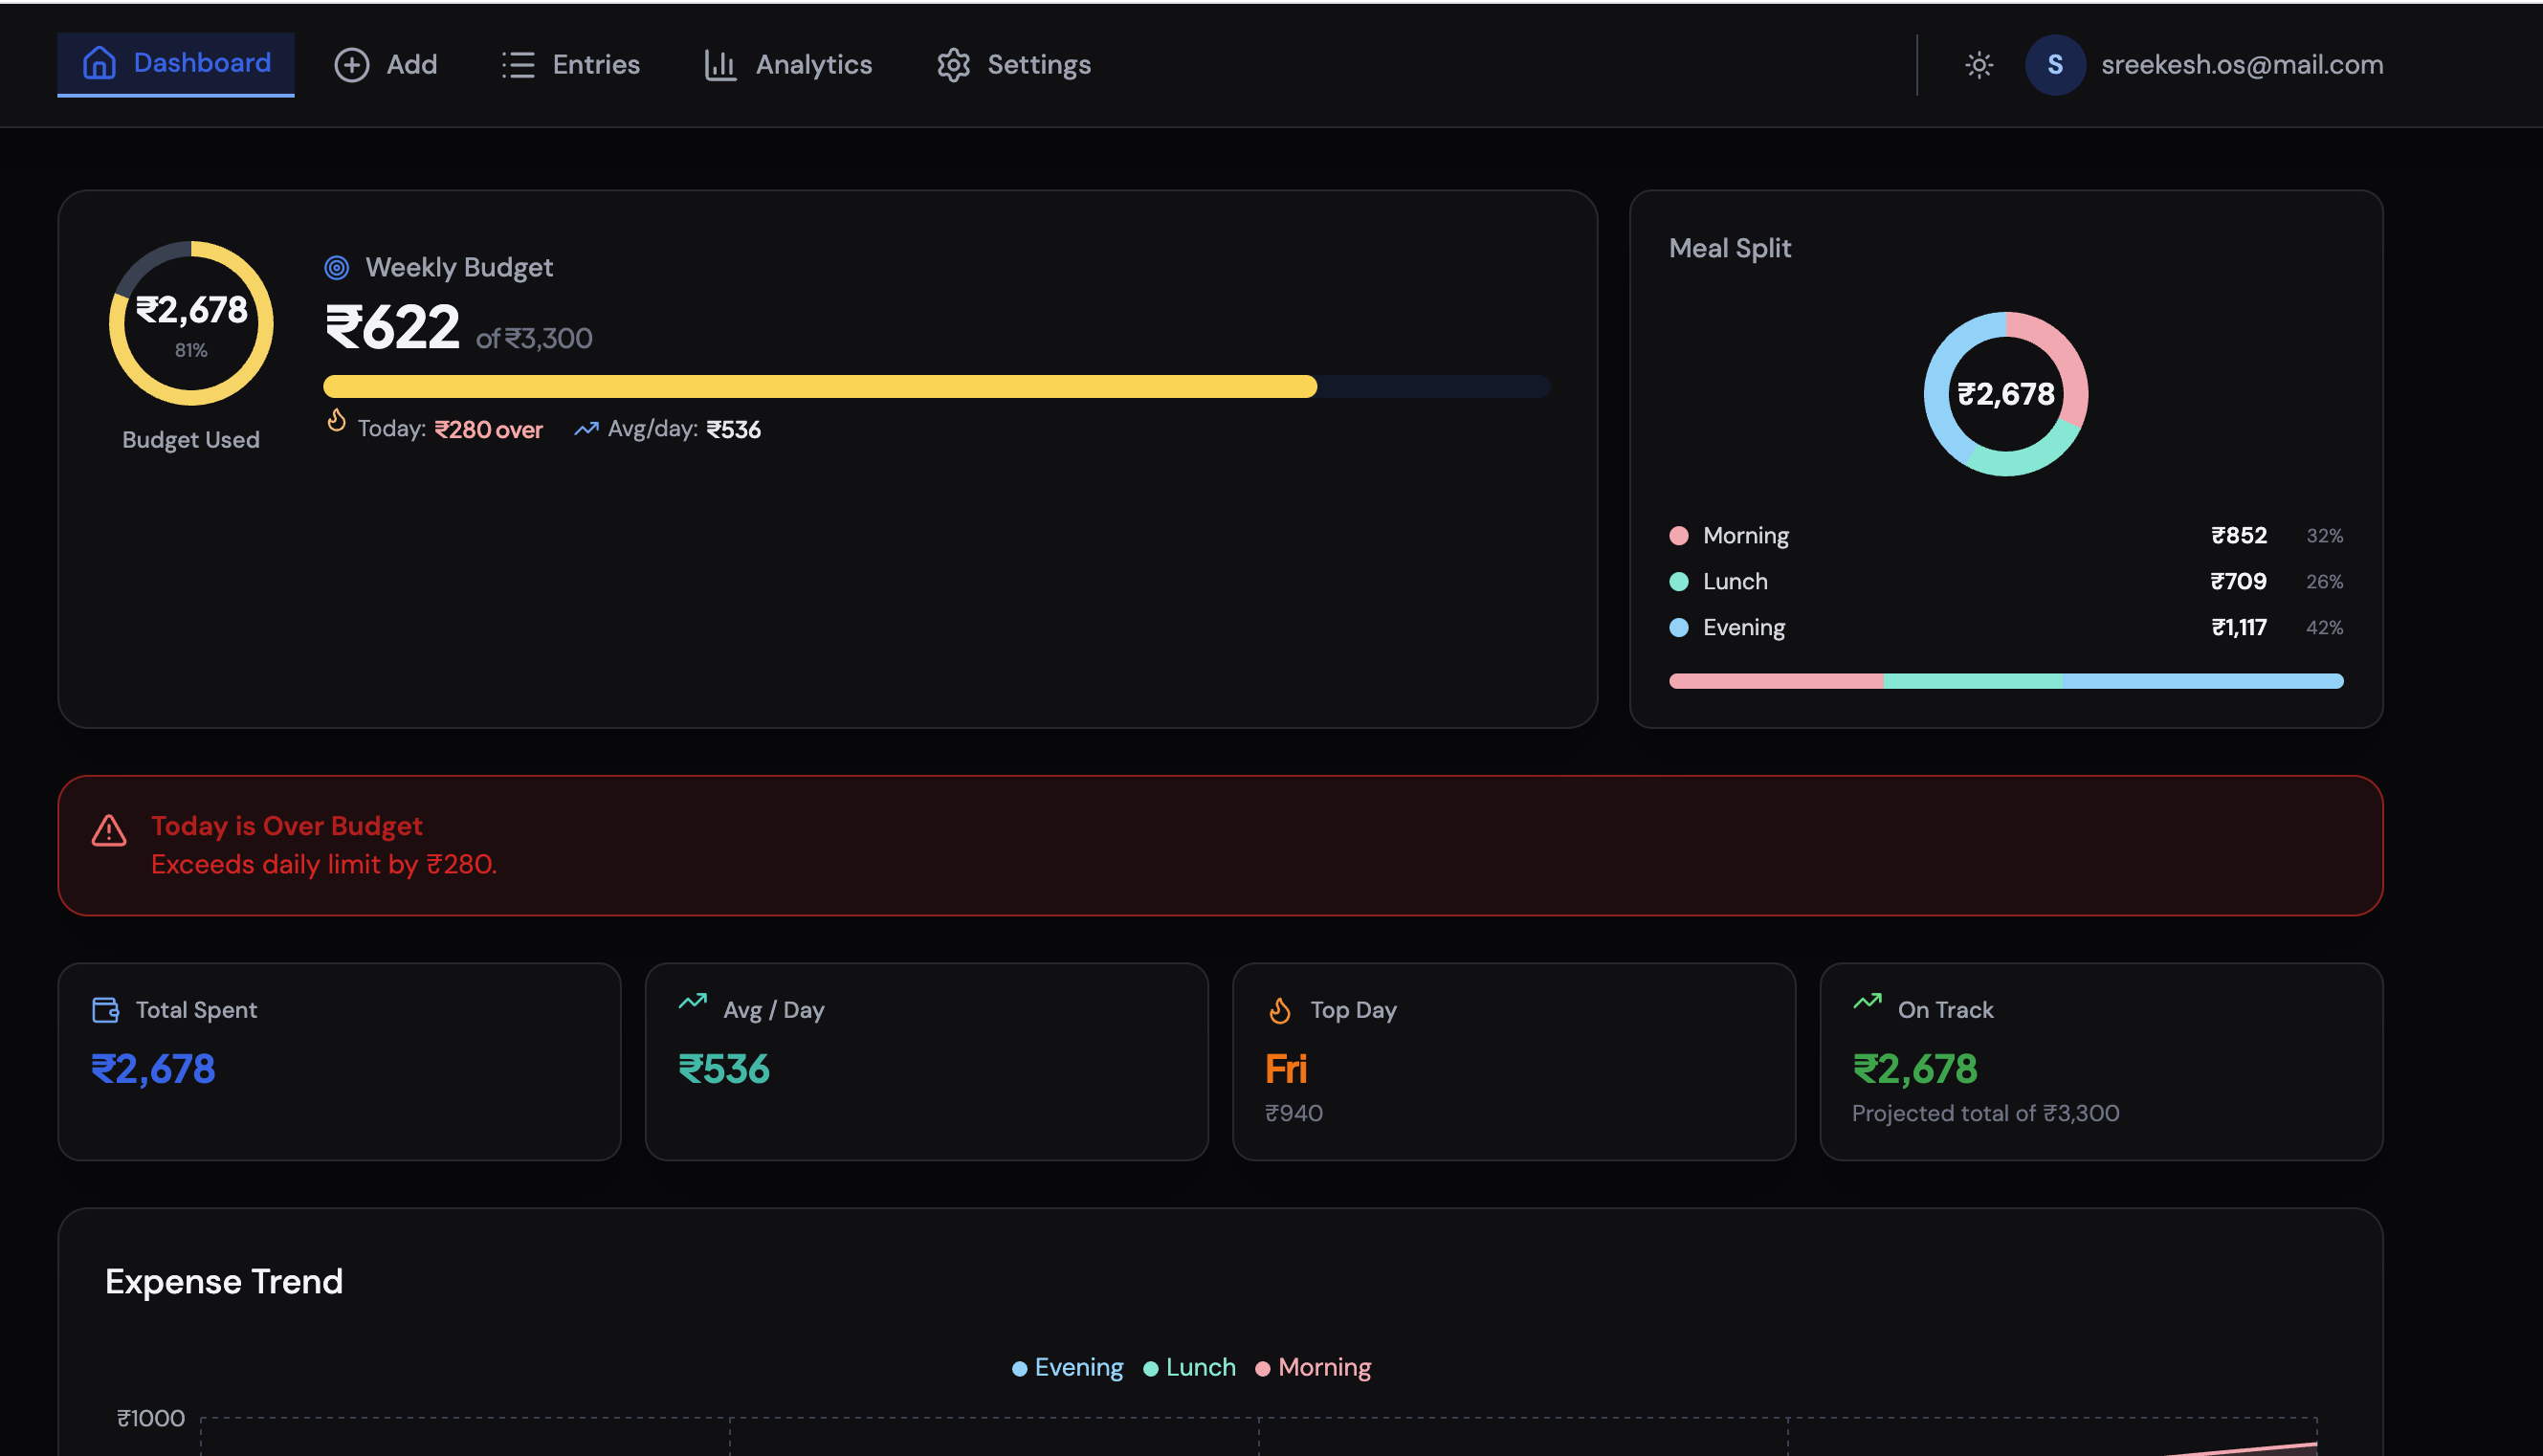Viewport: 2543px width, 1456px height.
Task: Click the trend icon on Avg / Day card
Action: [693, 1002]
